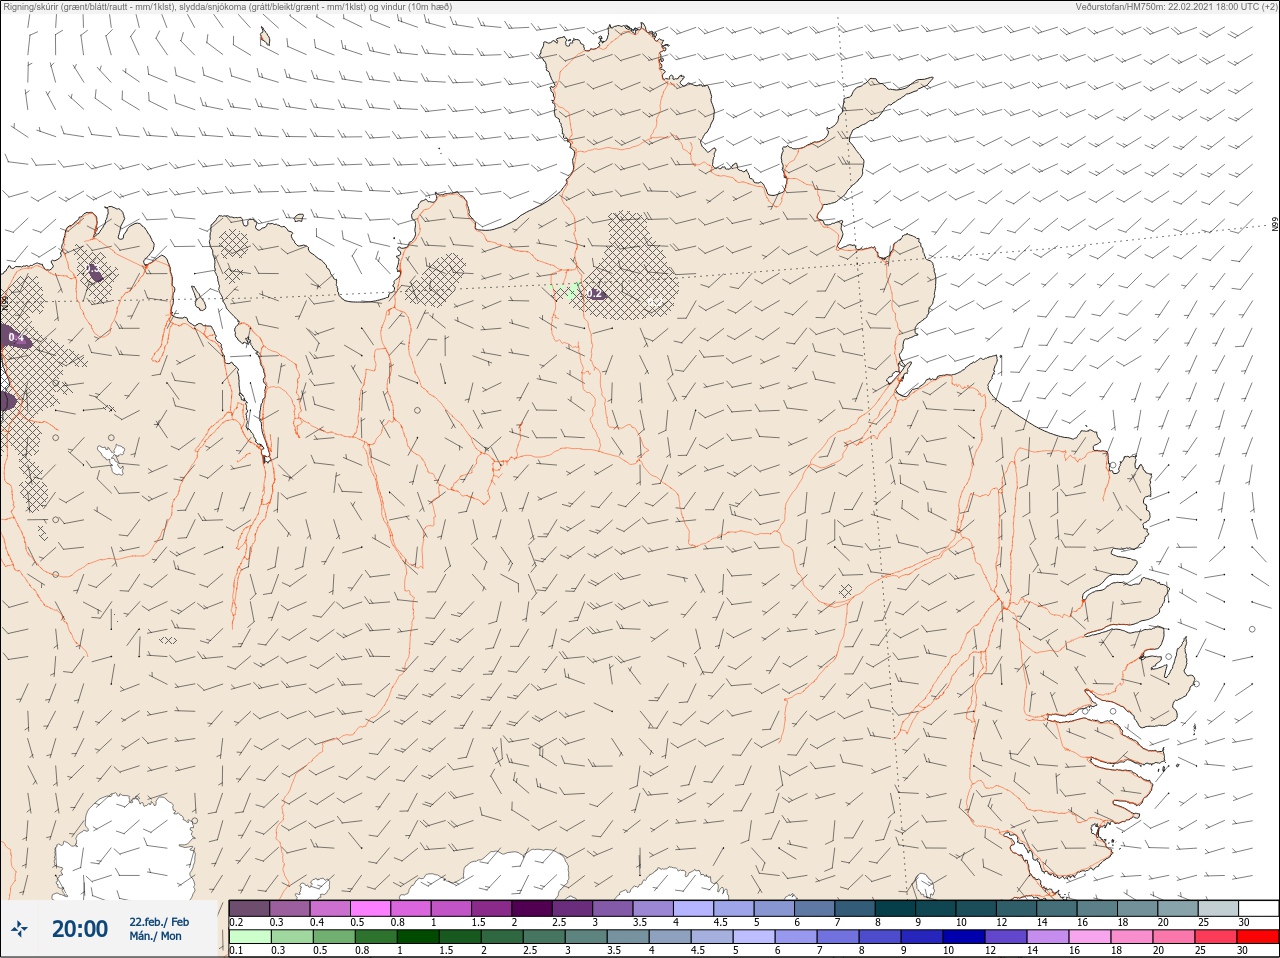The height and width of the screenshot is (958, 1280).
Task: Select lower legend pale green swatch labeled 0.1
Action: tap(249, 937)
